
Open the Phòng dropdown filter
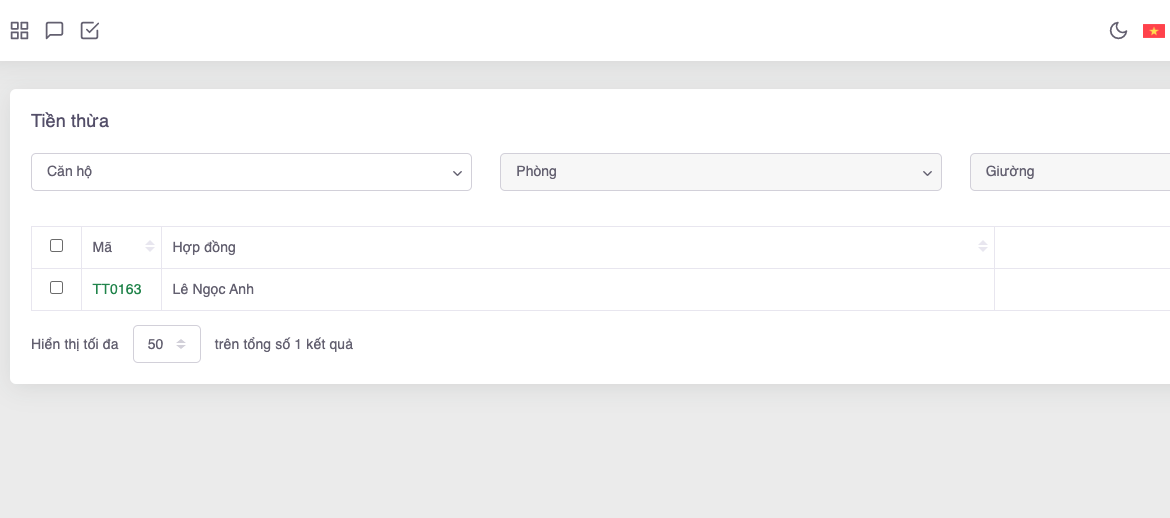coord(720,172)
